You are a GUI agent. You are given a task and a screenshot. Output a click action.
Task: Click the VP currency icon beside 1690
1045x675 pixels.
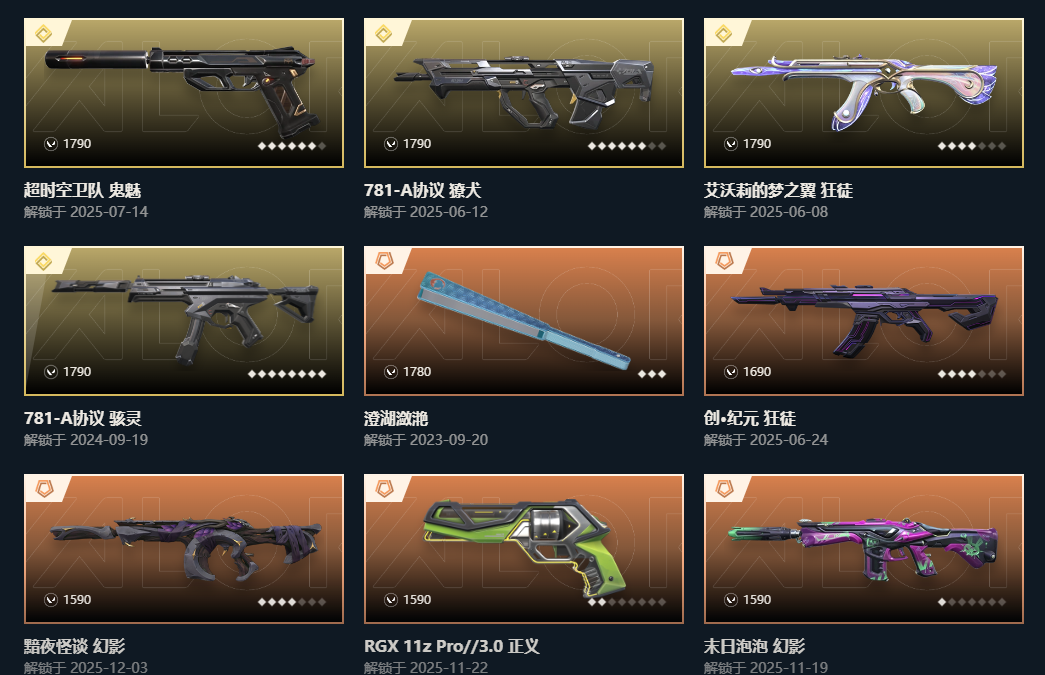coord(731,372)
